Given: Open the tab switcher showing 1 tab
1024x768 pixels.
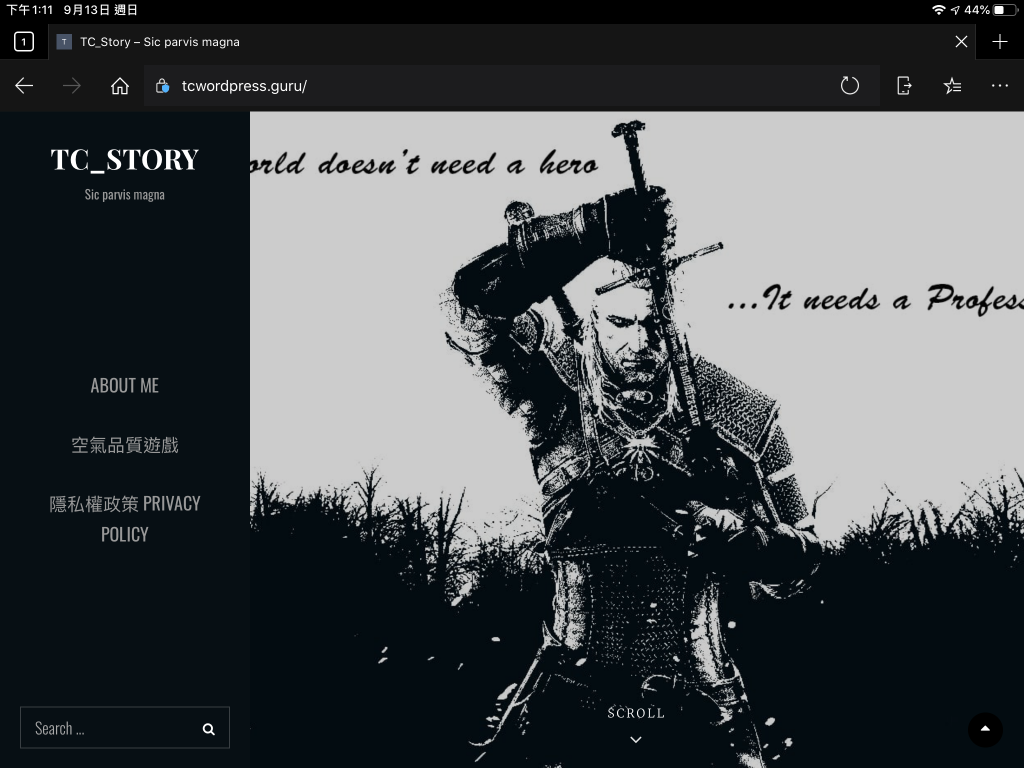Looking at the screenshot, I should 24,42.
